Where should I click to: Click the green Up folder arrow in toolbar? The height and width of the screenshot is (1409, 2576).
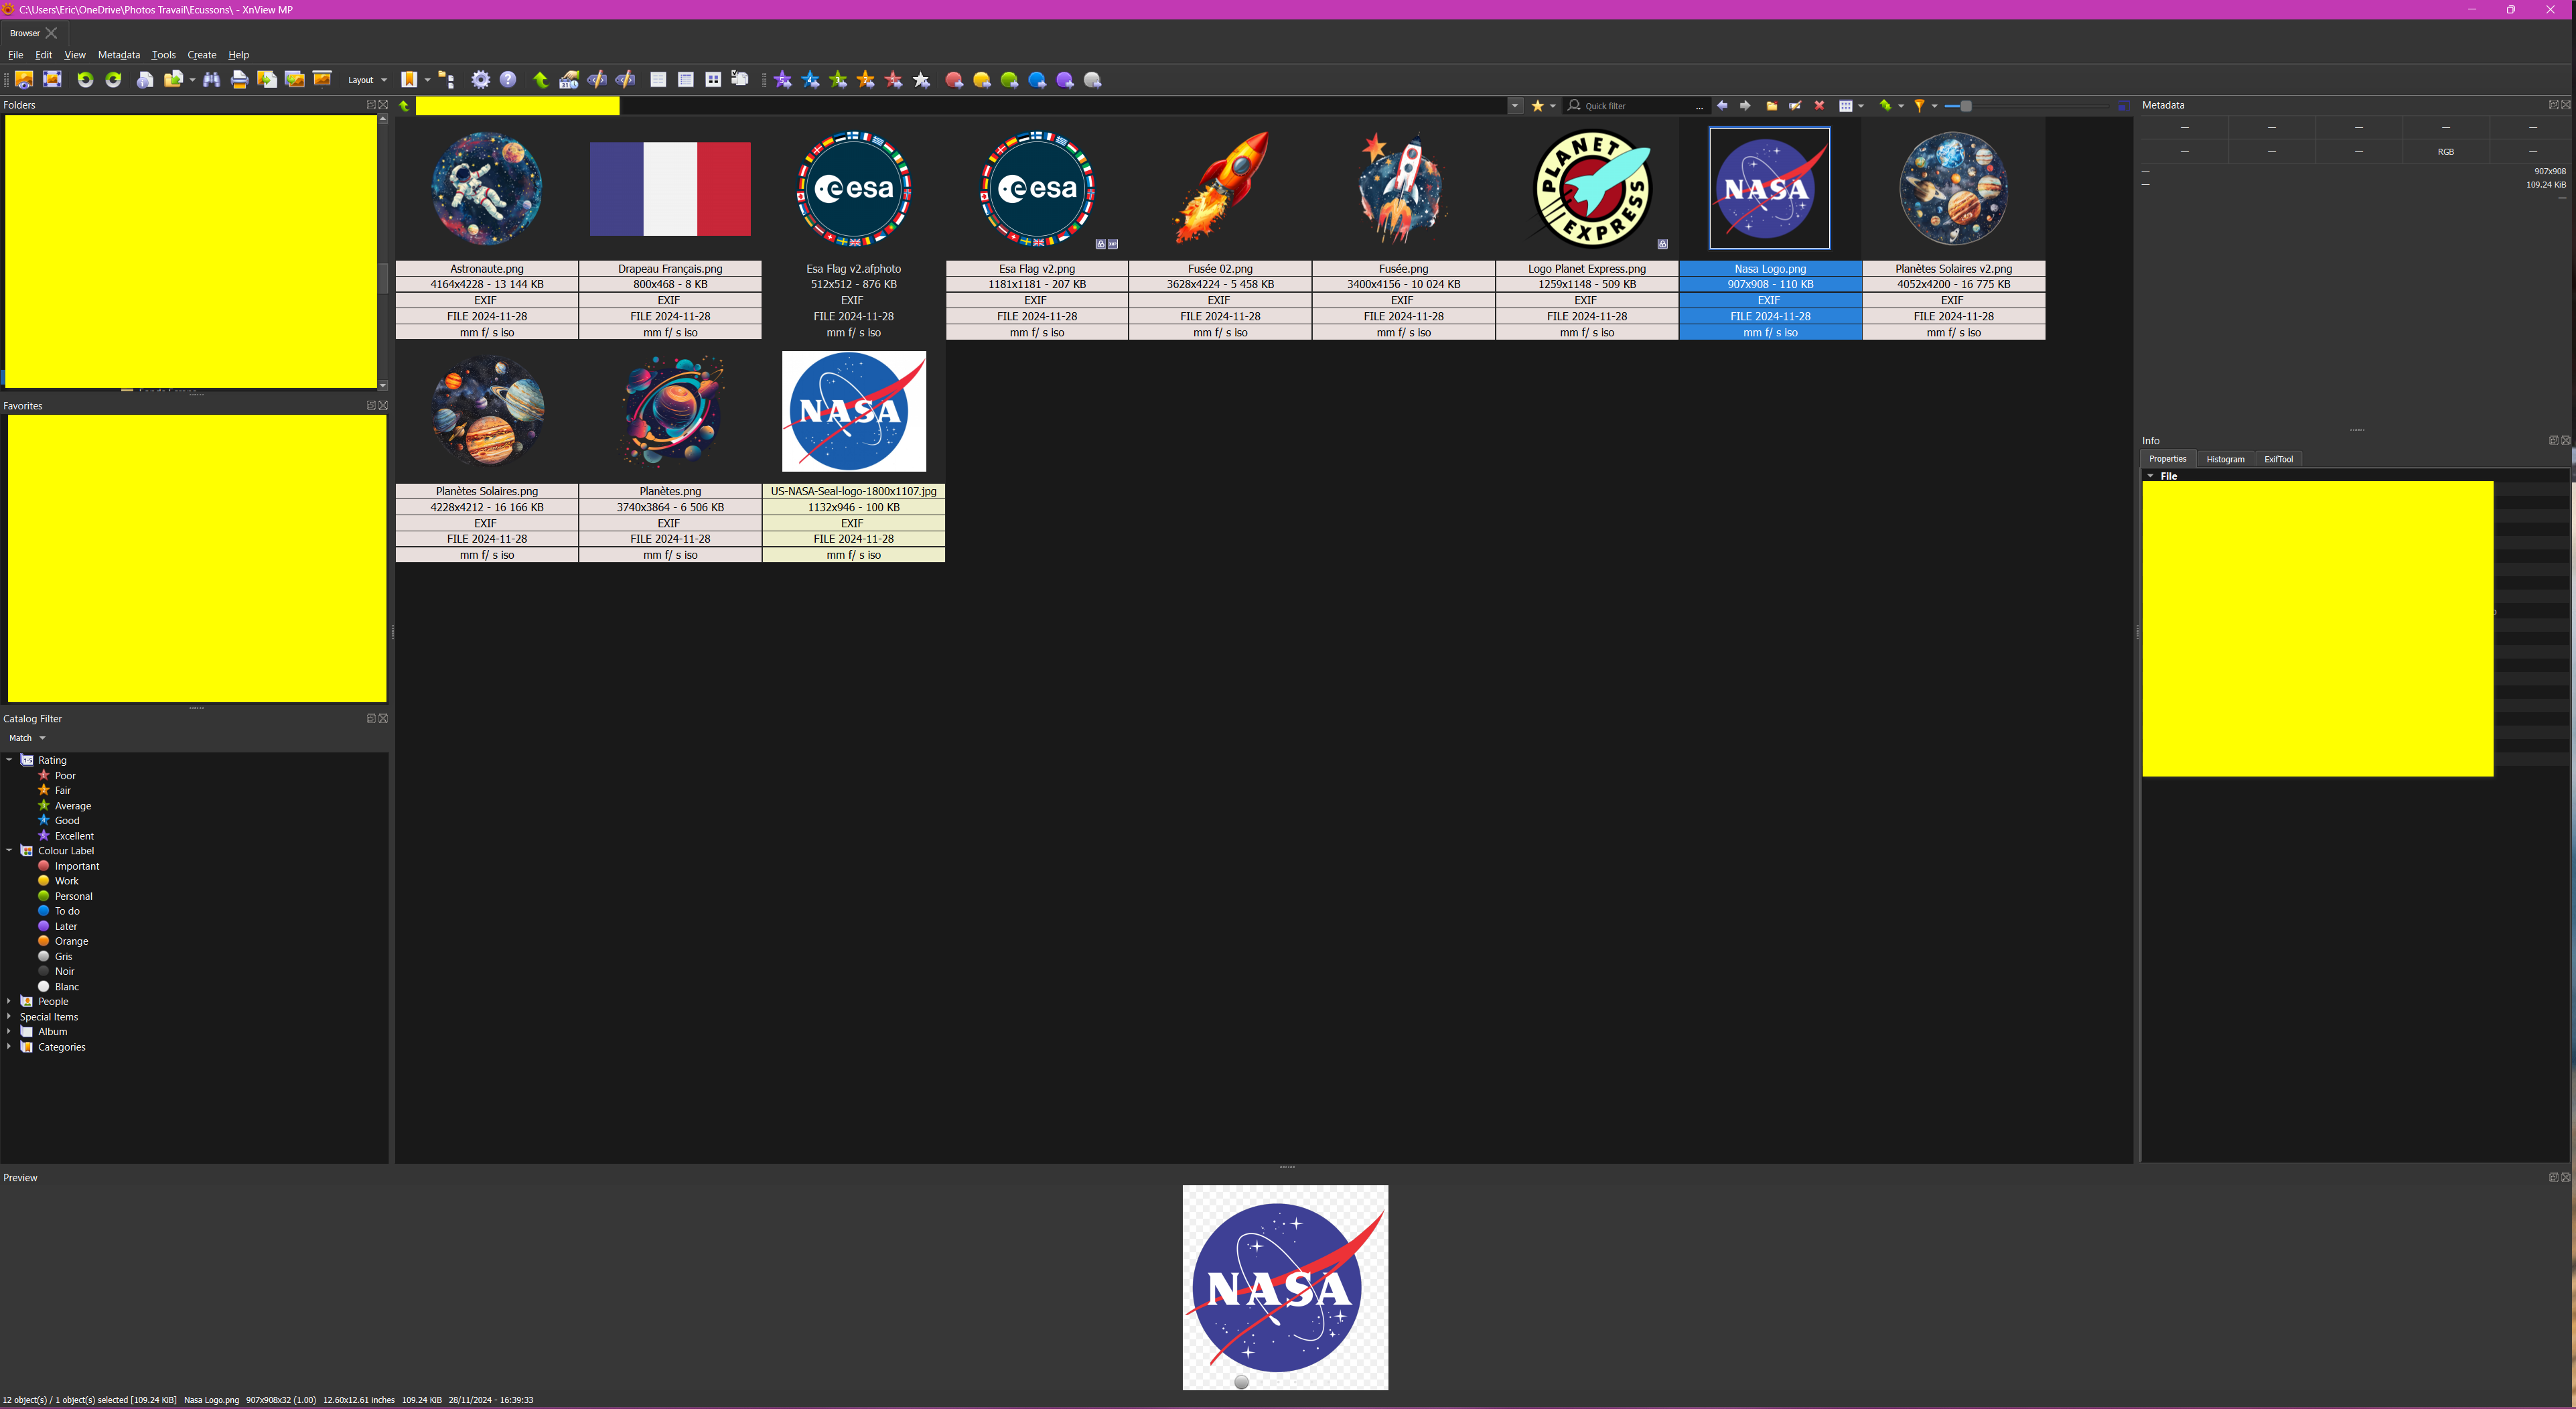[541, 80]
